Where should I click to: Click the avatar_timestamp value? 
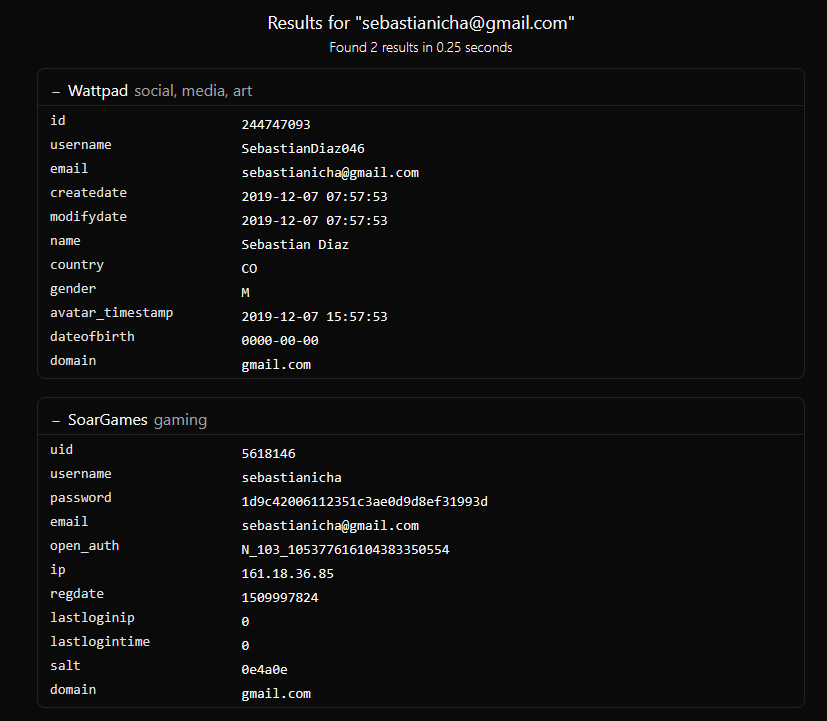coord(314,317)
